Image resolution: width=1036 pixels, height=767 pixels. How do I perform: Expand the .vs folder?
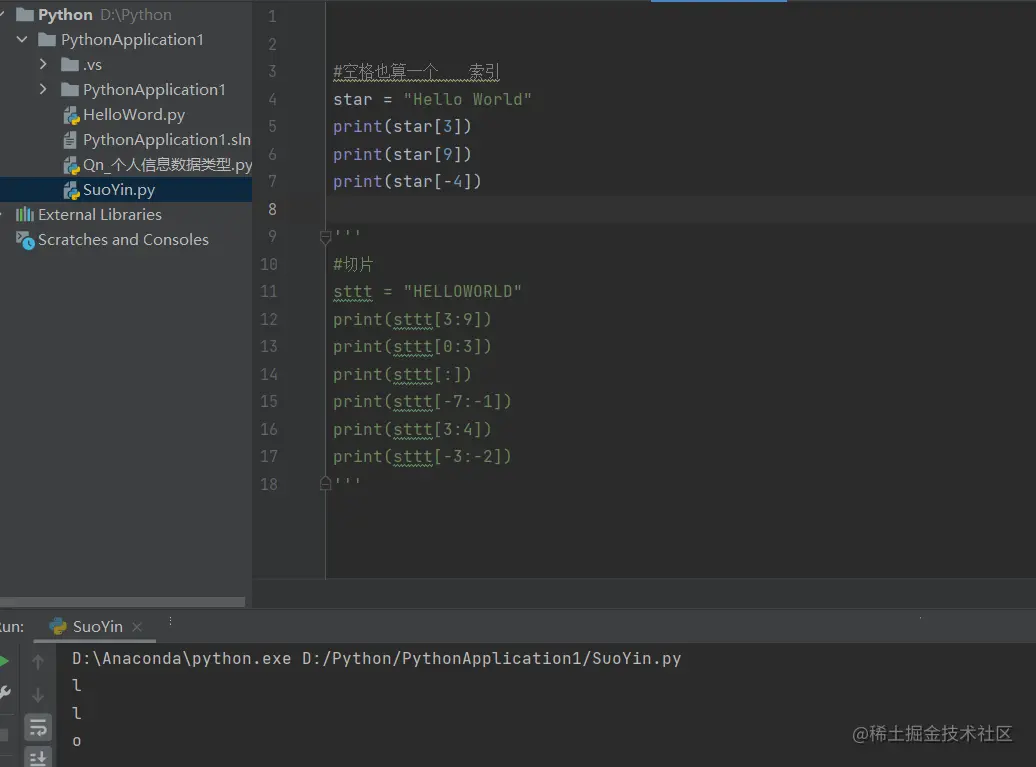click(44, 64)
